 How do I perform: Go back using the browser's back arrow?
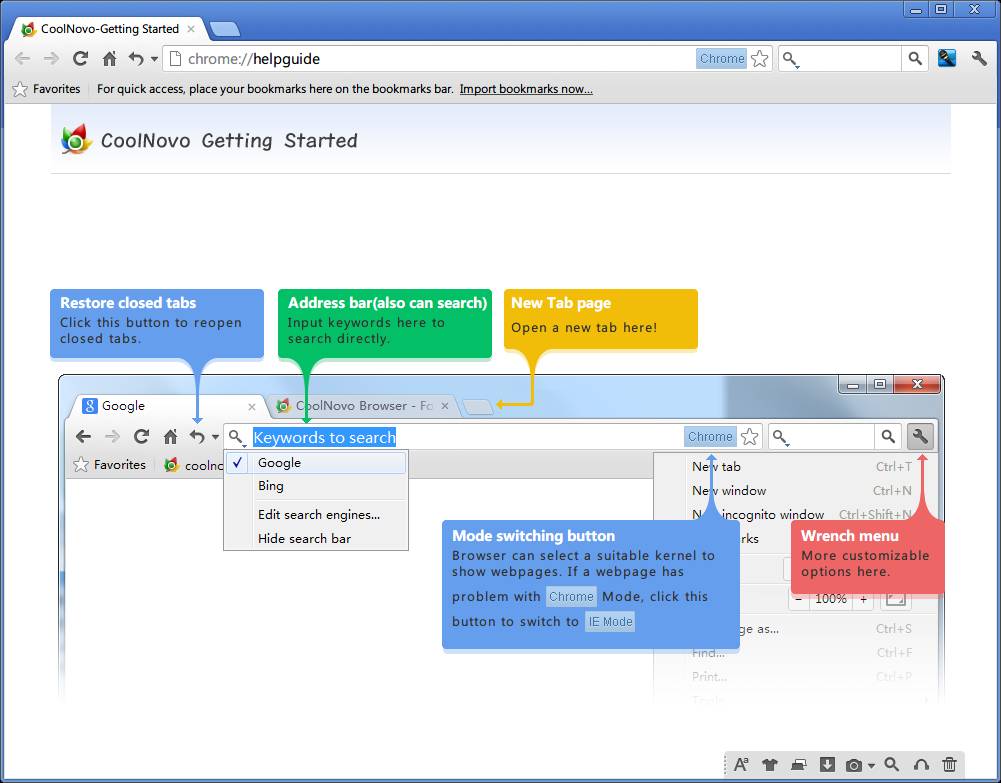22,59
